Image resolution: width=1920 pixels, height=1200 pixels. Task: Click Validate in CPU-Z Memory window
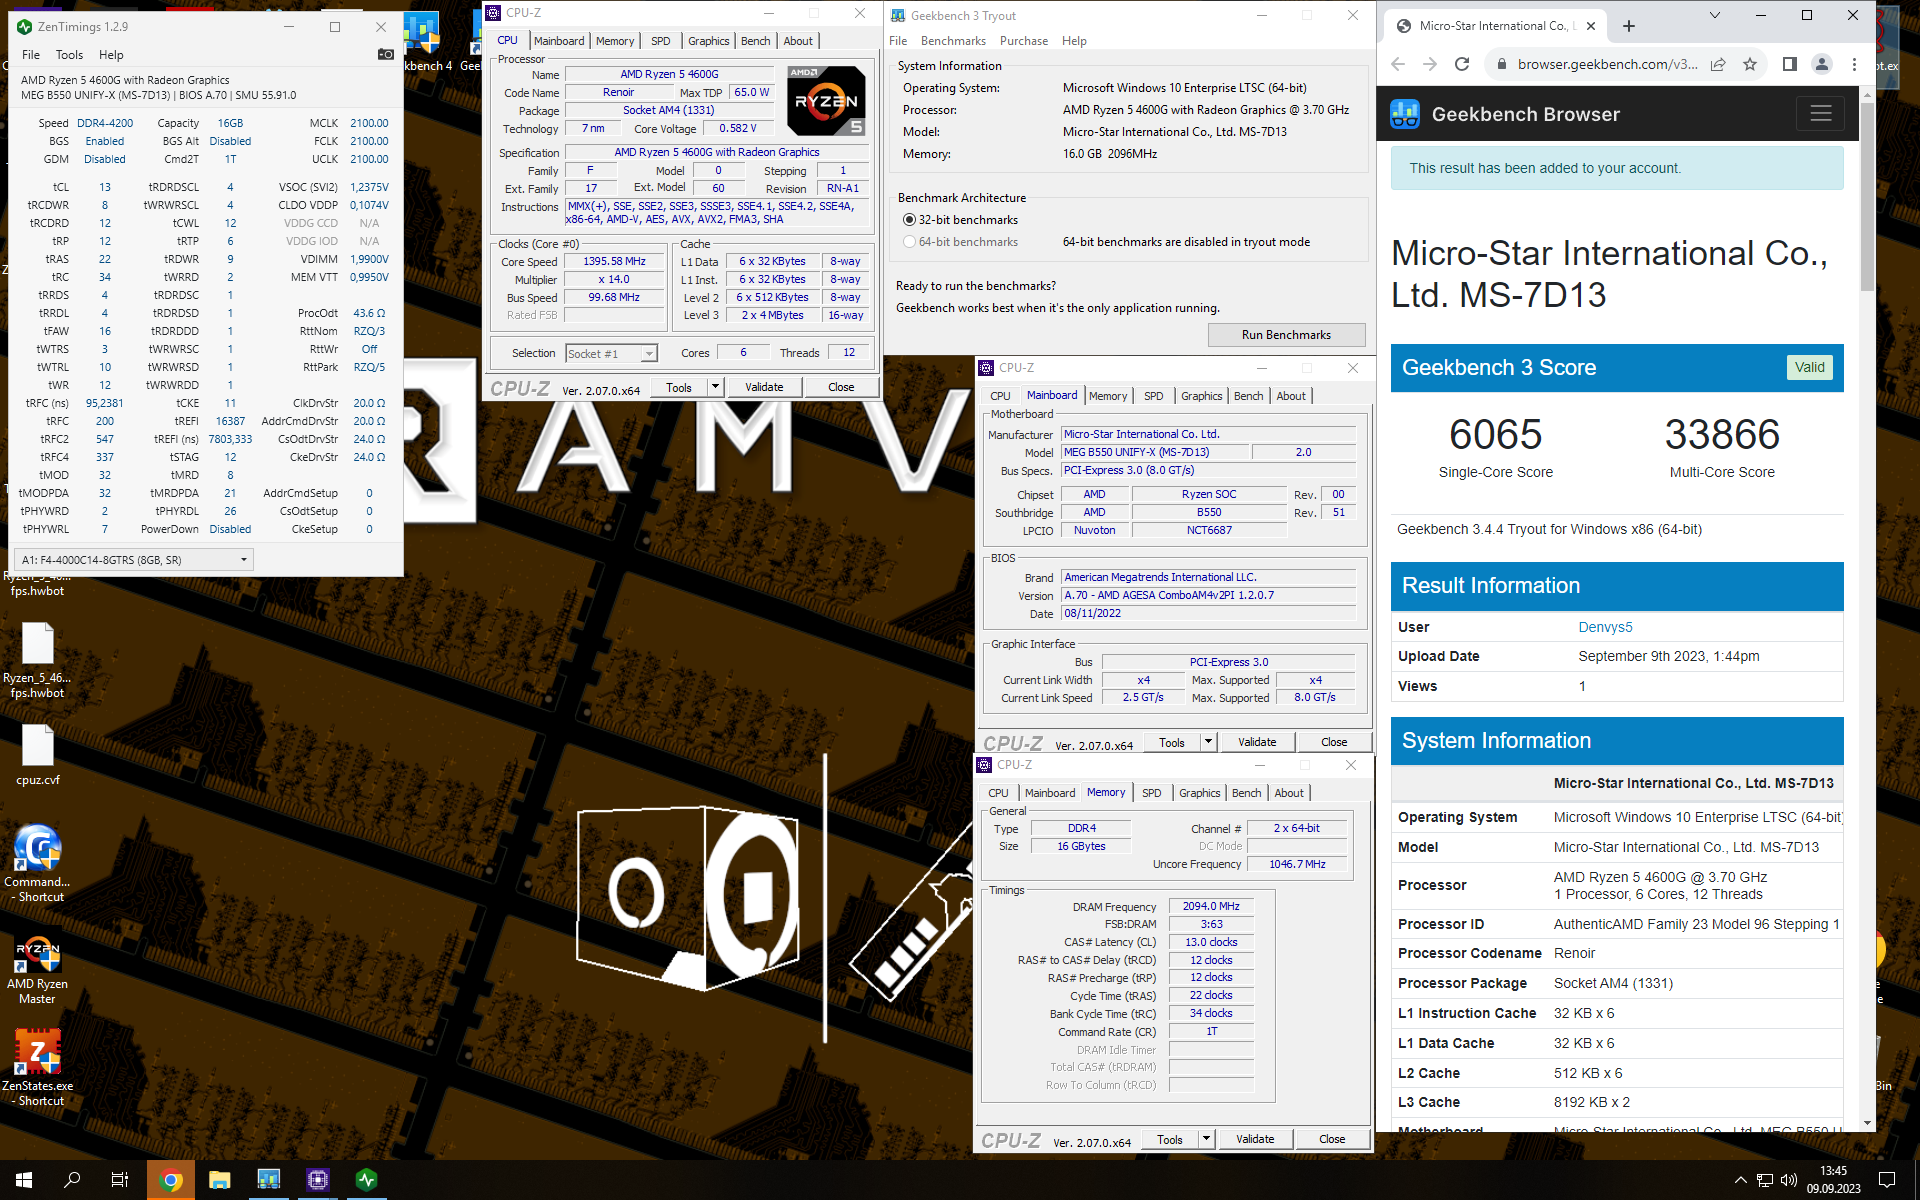[x=1255, y=1139]
